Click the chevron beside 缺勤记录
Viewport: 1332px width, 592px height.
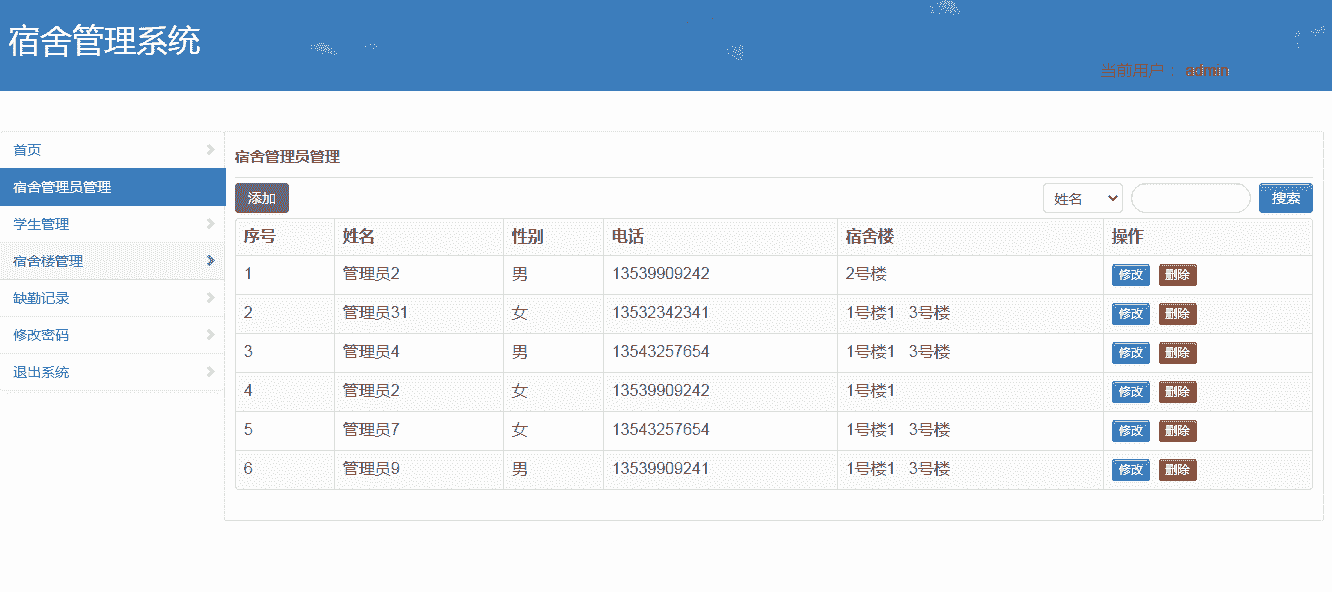(x=210, y=298)
